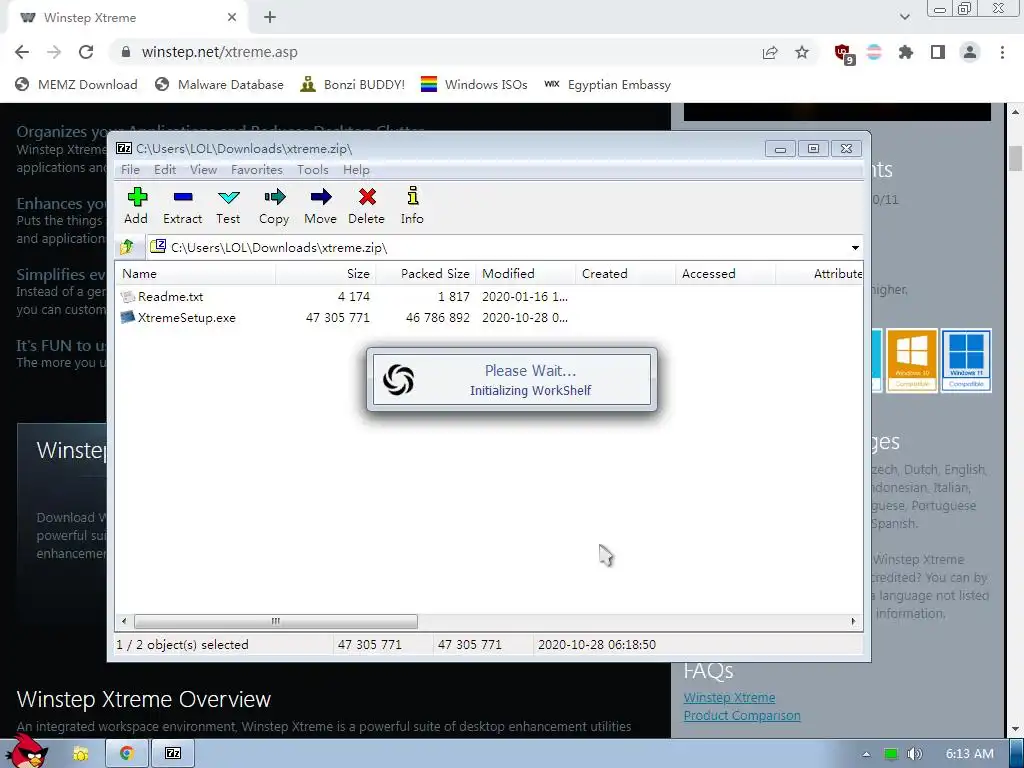The image size is (1024, 768).
Task: Open Chrome's three-dot menu
Action: coord(1002,52)
